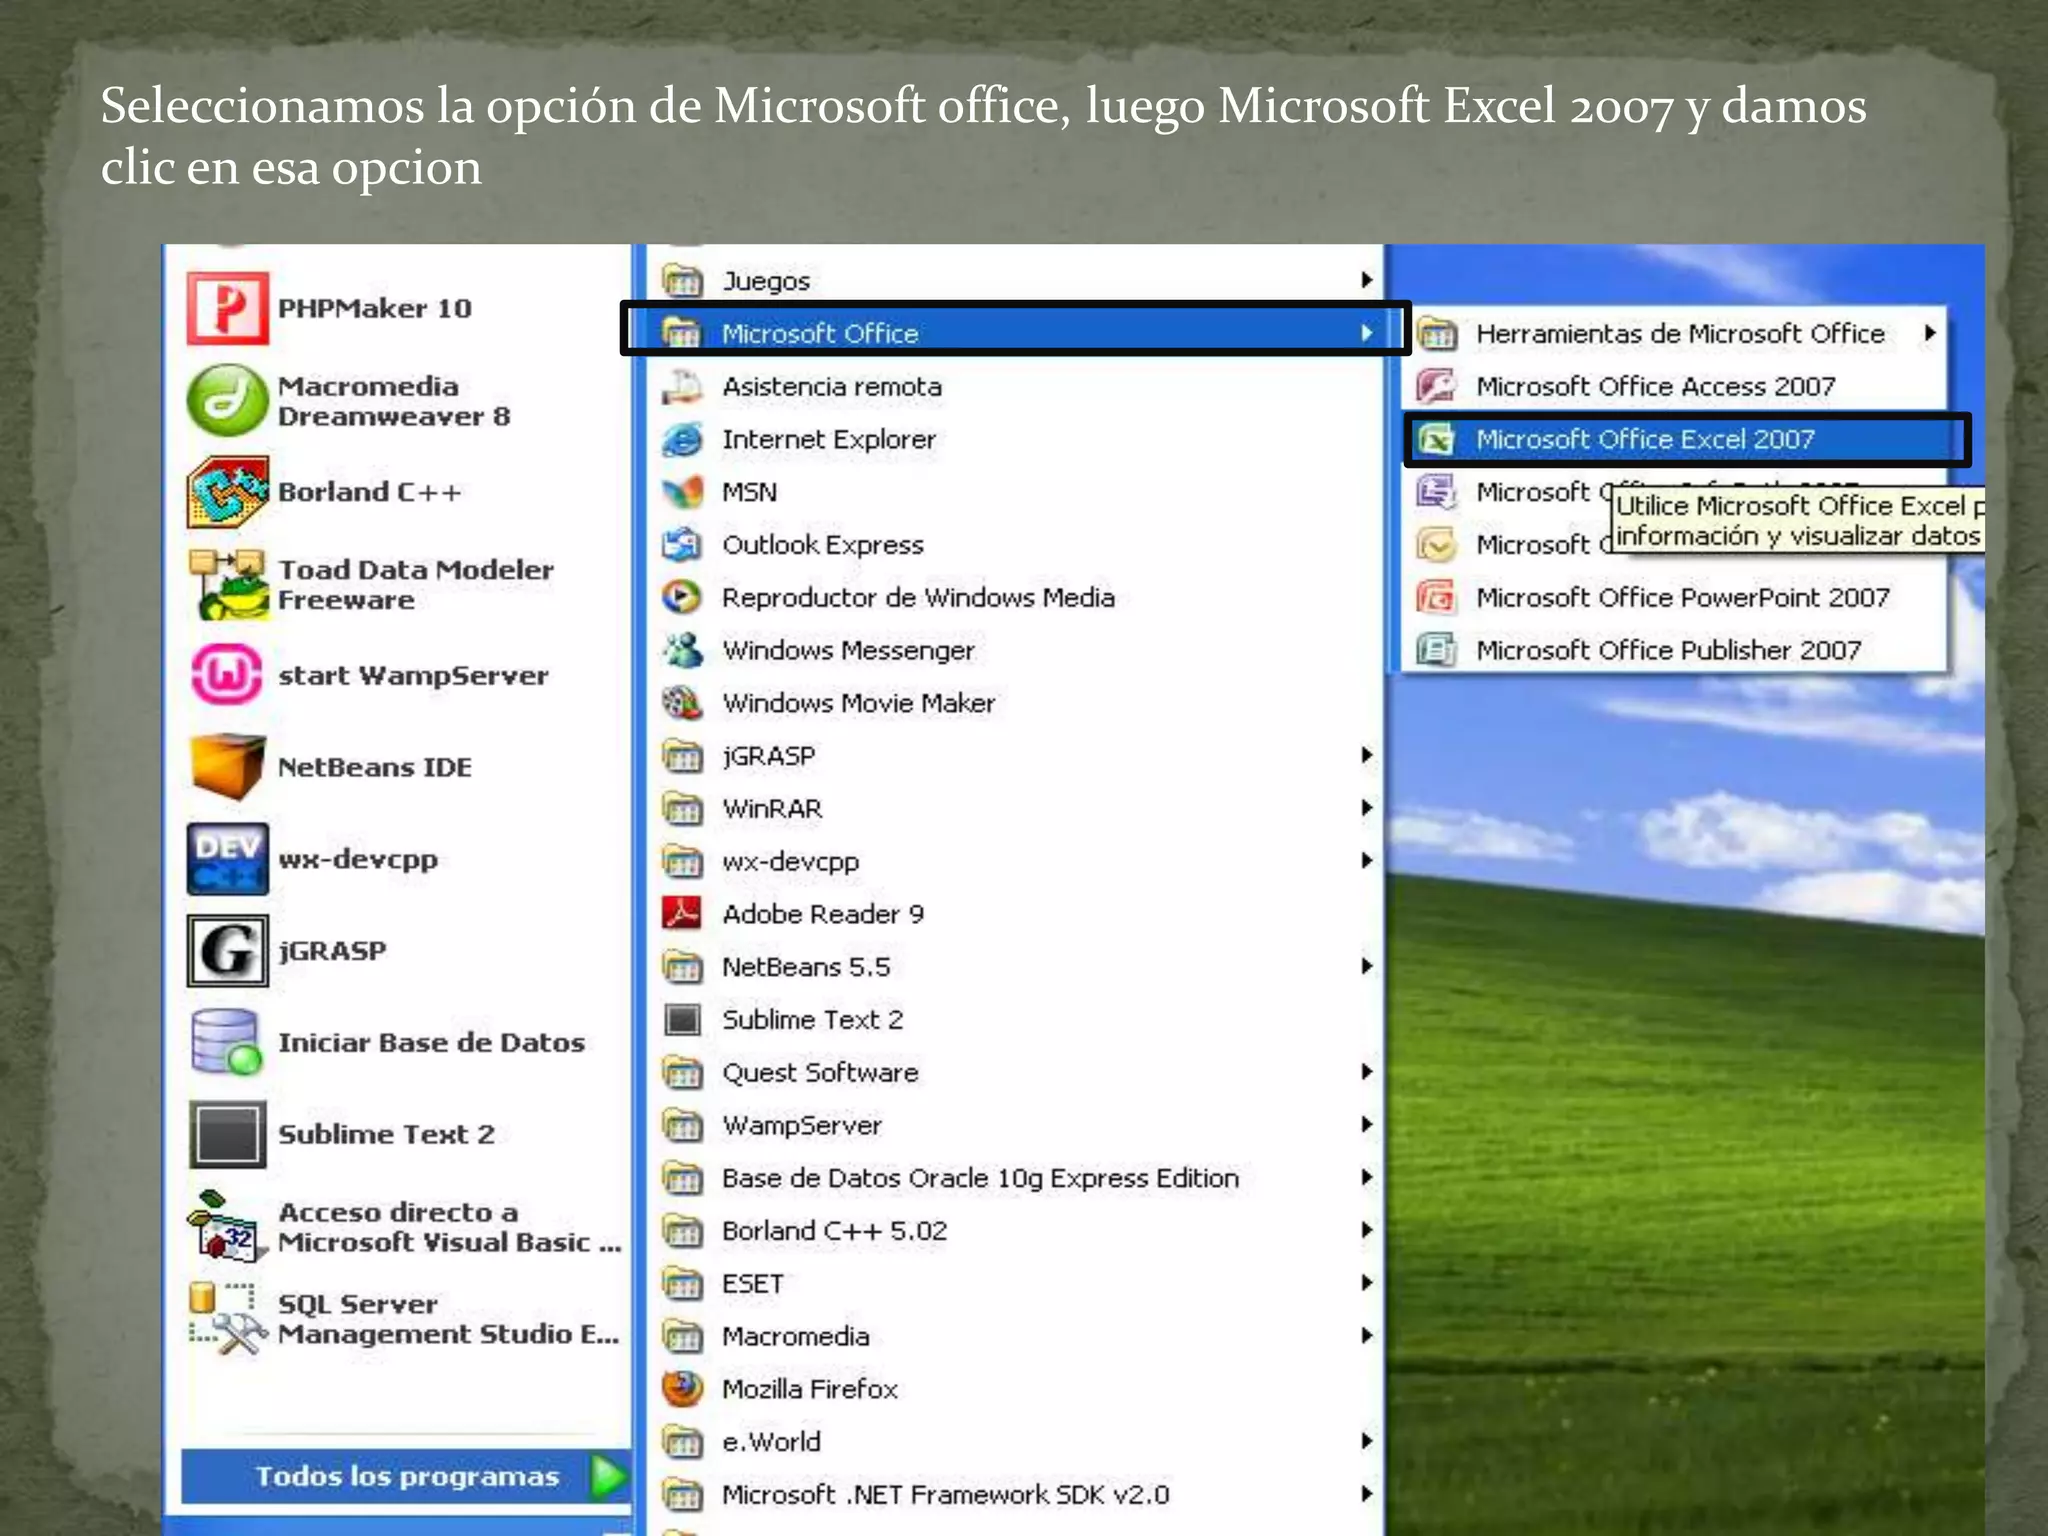Open Microsoft Office Access 2007 icon
The image size is (2048, 1536).
pos(1437,386)
